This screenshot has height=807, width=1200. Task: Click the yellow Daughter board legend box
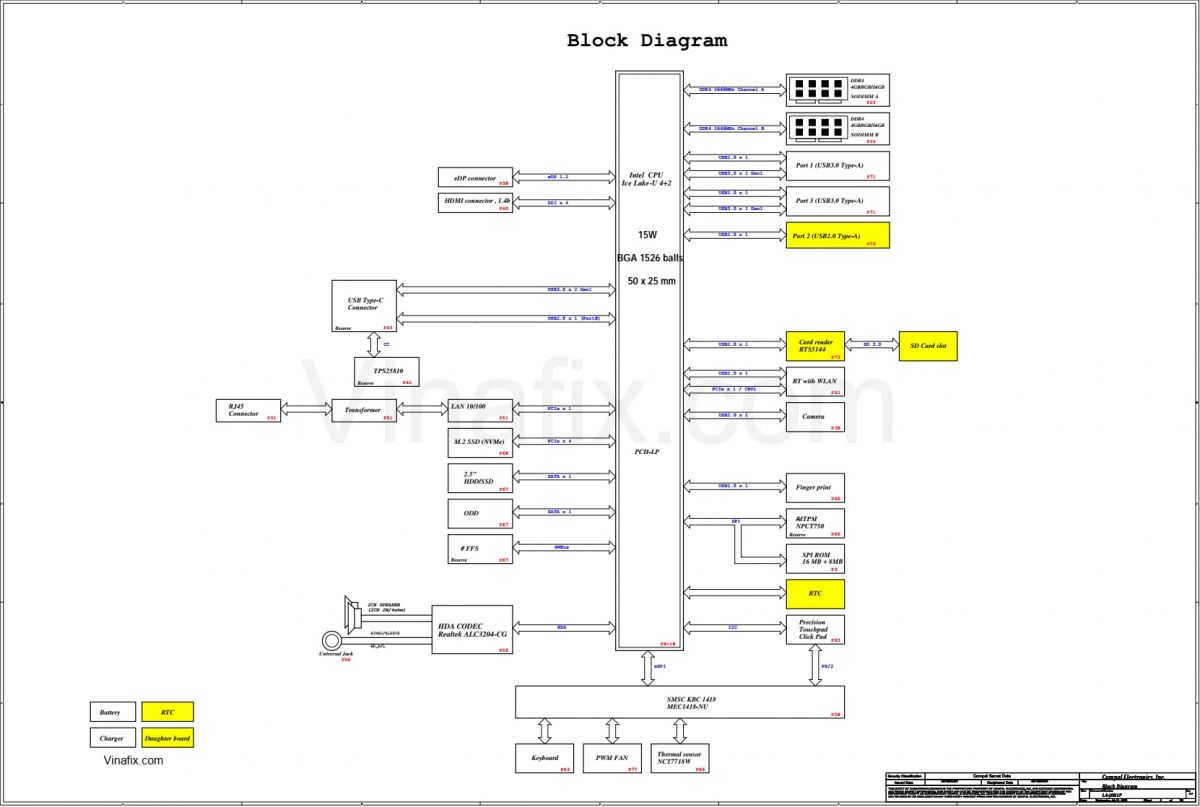tap(167, 738)
